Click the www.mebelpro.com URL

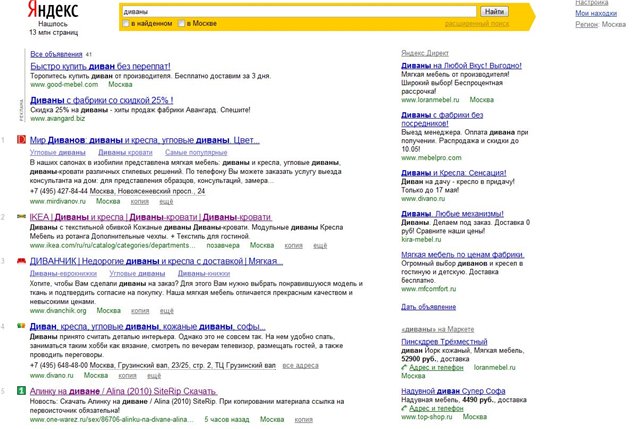pyautogui.click(x=431, y=158)
